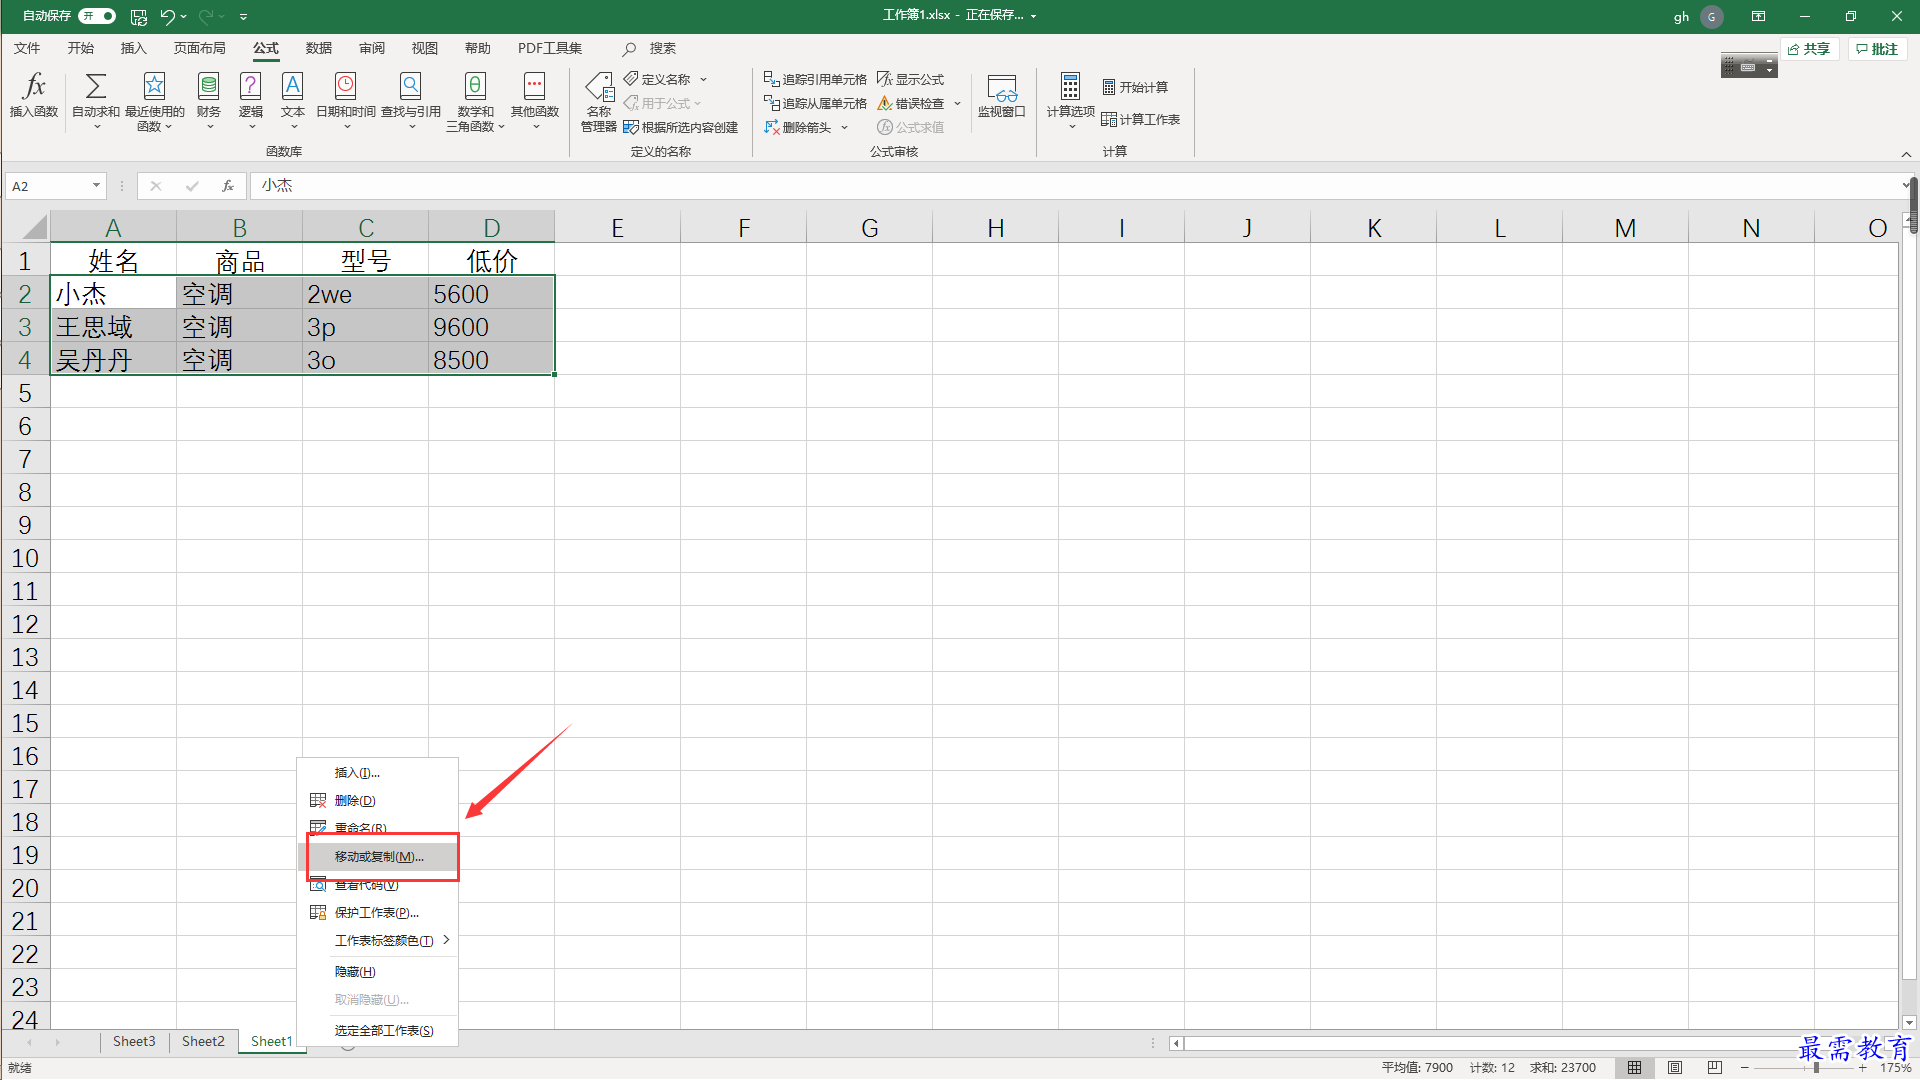Click the Save icon in title bar
1920x1080 pixels.
pos(139,16)
